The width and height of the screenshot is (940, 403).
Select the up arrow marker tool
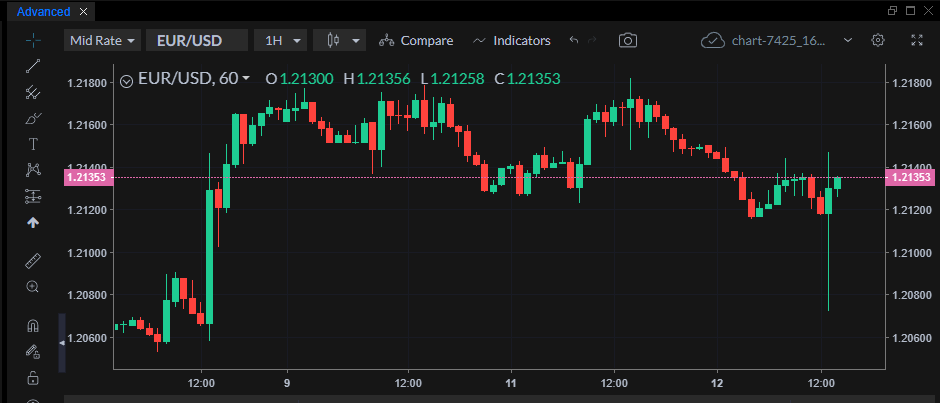pos(33,222)
